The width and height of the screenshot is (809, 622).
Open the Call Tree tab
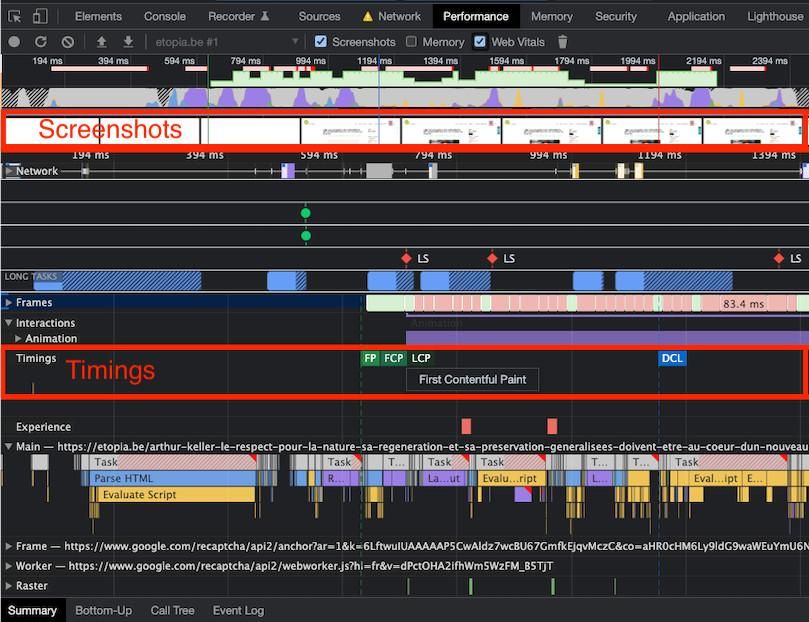[x=173, y=610]
